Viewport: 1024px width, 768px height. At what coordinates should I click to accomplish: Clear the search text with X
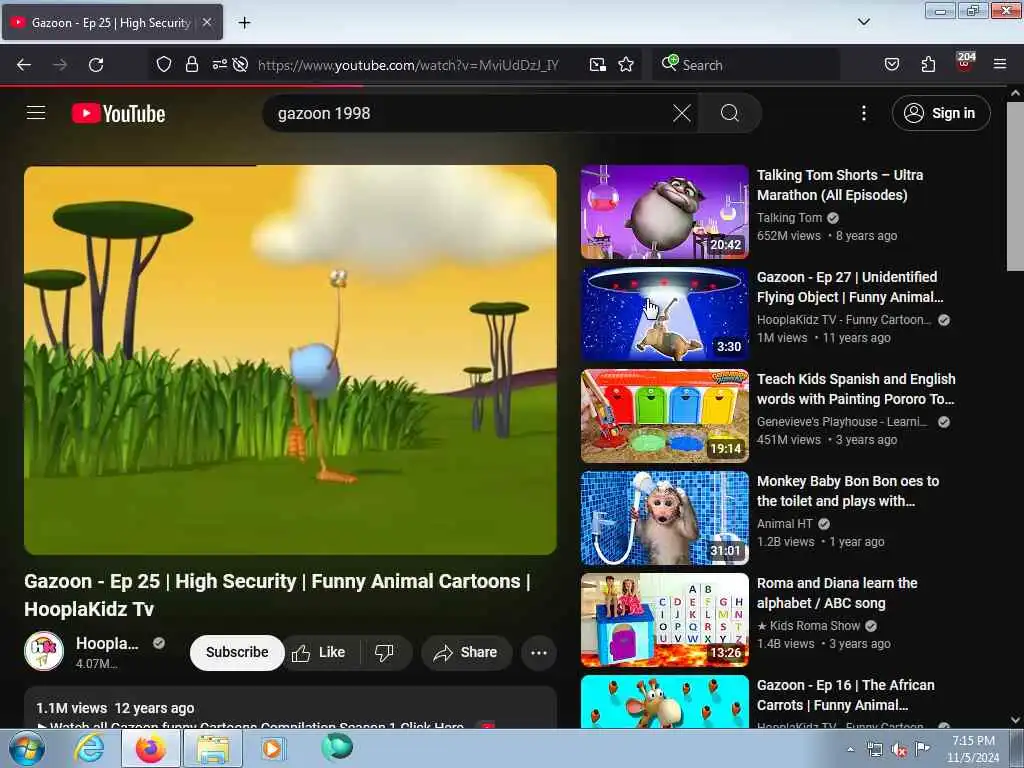pyautogui.click(x=681, y=113)
